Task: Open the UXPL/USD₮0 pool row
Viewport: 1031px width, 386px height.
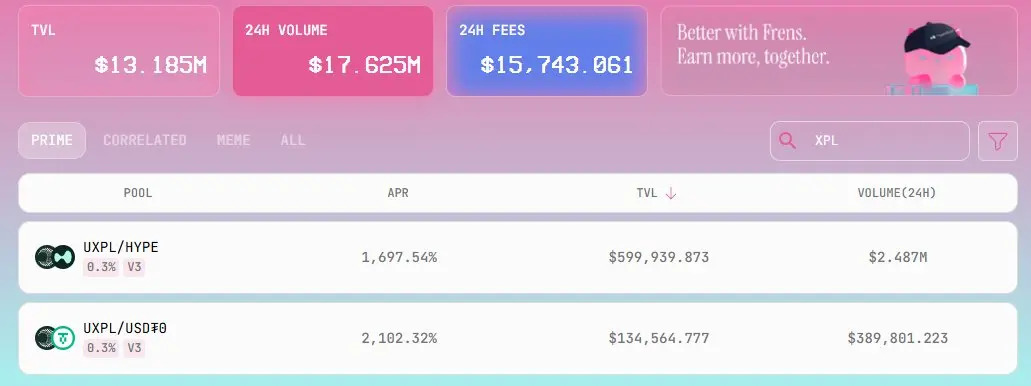Action: pos(518,339)
